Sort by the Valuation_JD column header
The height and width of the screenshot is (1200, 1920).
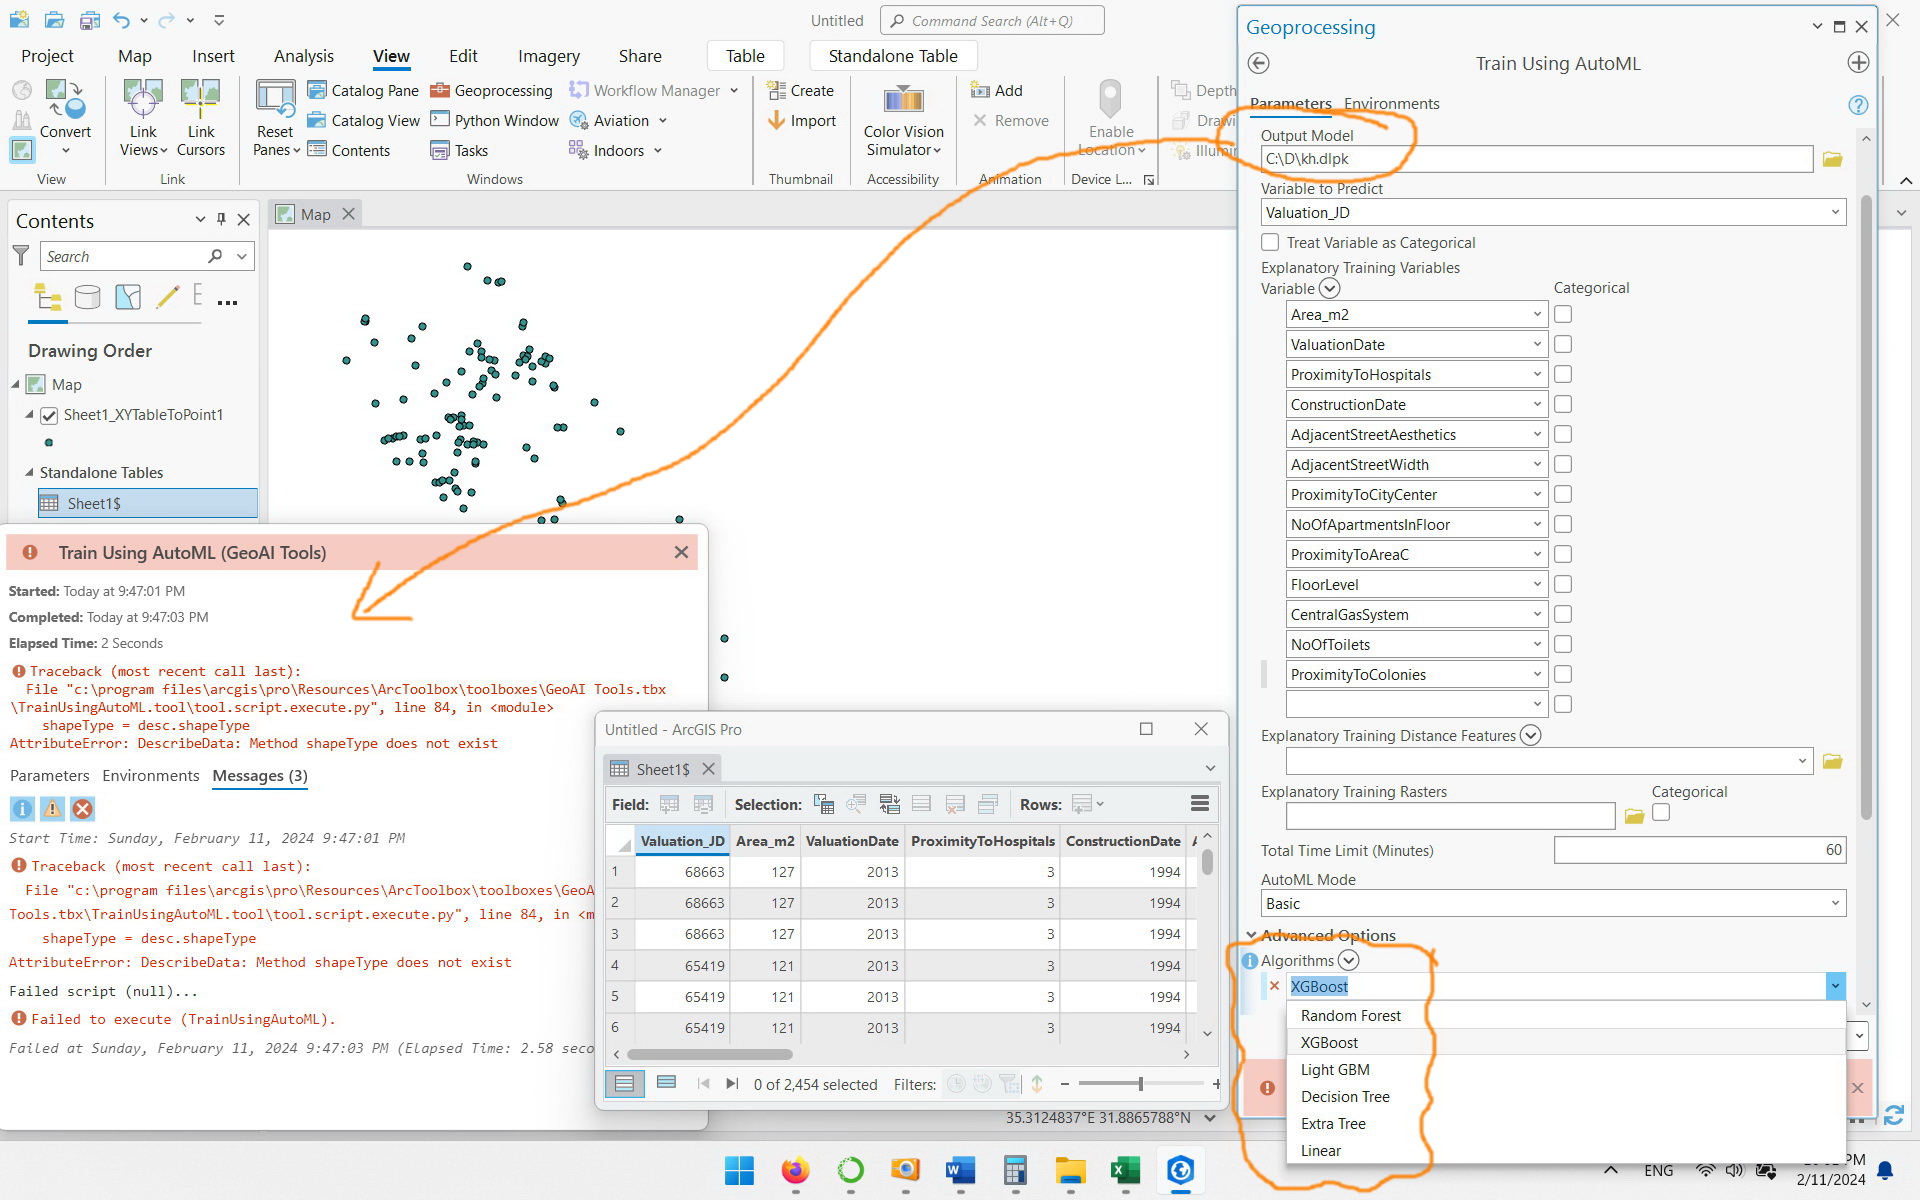(x=682, y=841)
